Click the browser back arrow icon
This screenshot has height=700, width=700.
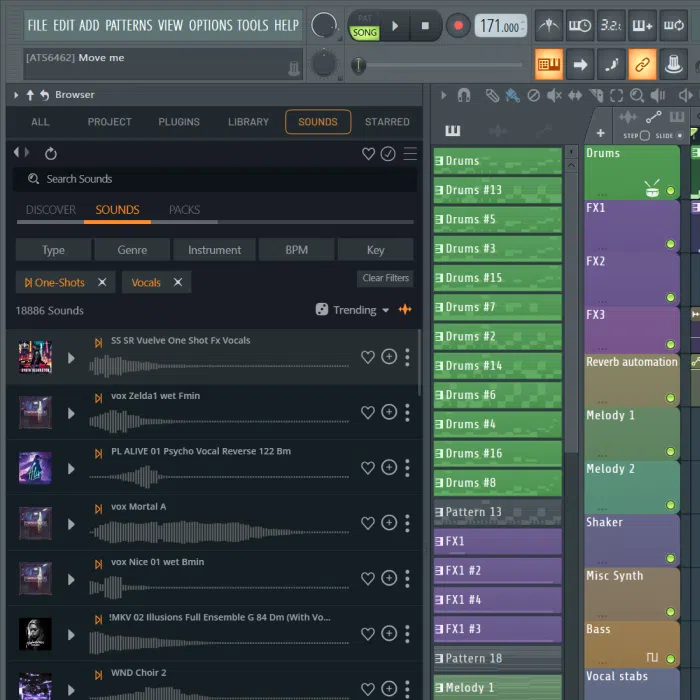pos(44,95)
